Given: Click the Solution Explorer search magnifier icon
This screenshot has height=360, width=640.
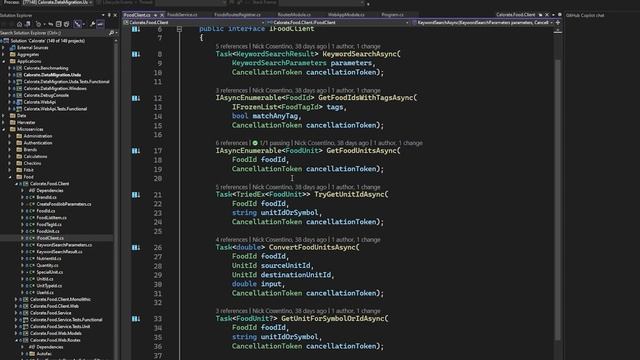Looking at the screenshot, I should click(111, 33).
